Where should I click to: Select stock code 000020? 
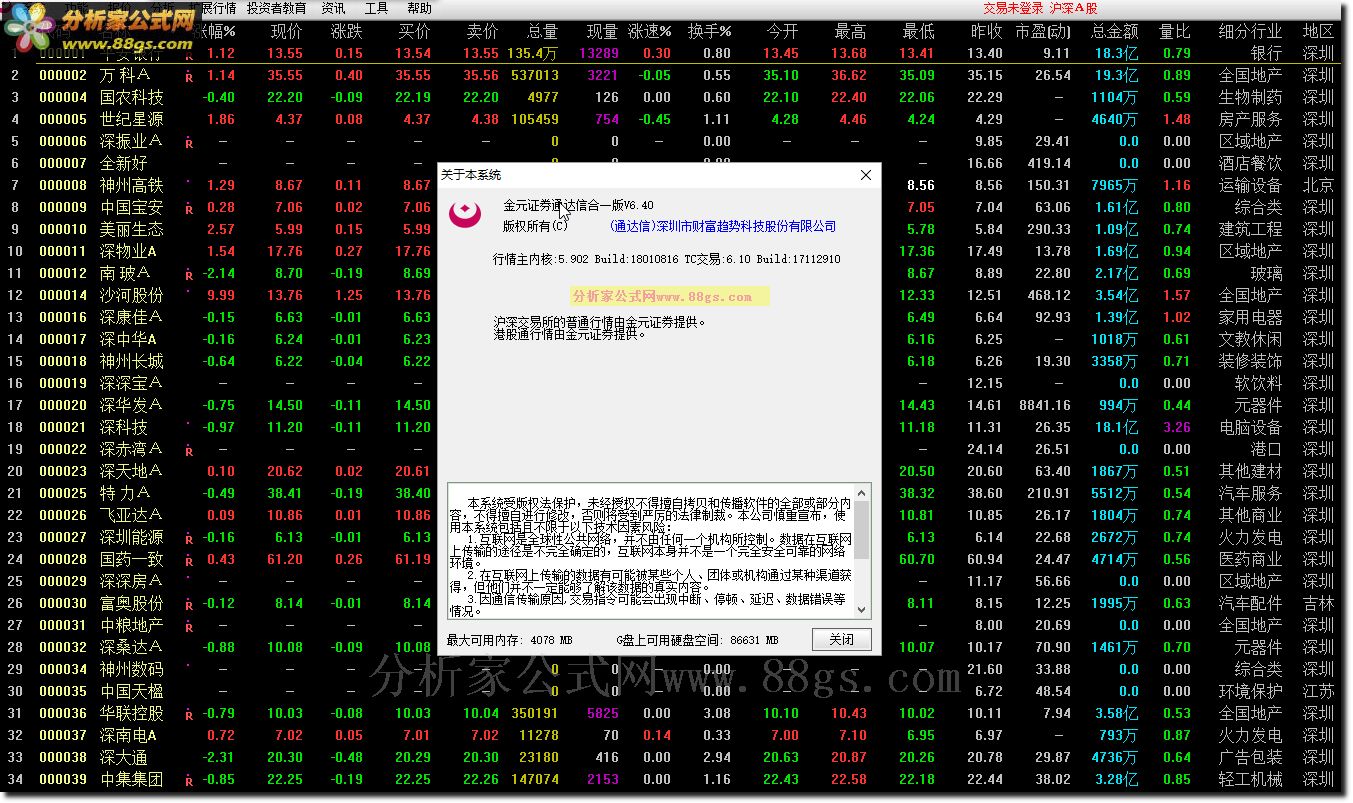click(63, 406)
